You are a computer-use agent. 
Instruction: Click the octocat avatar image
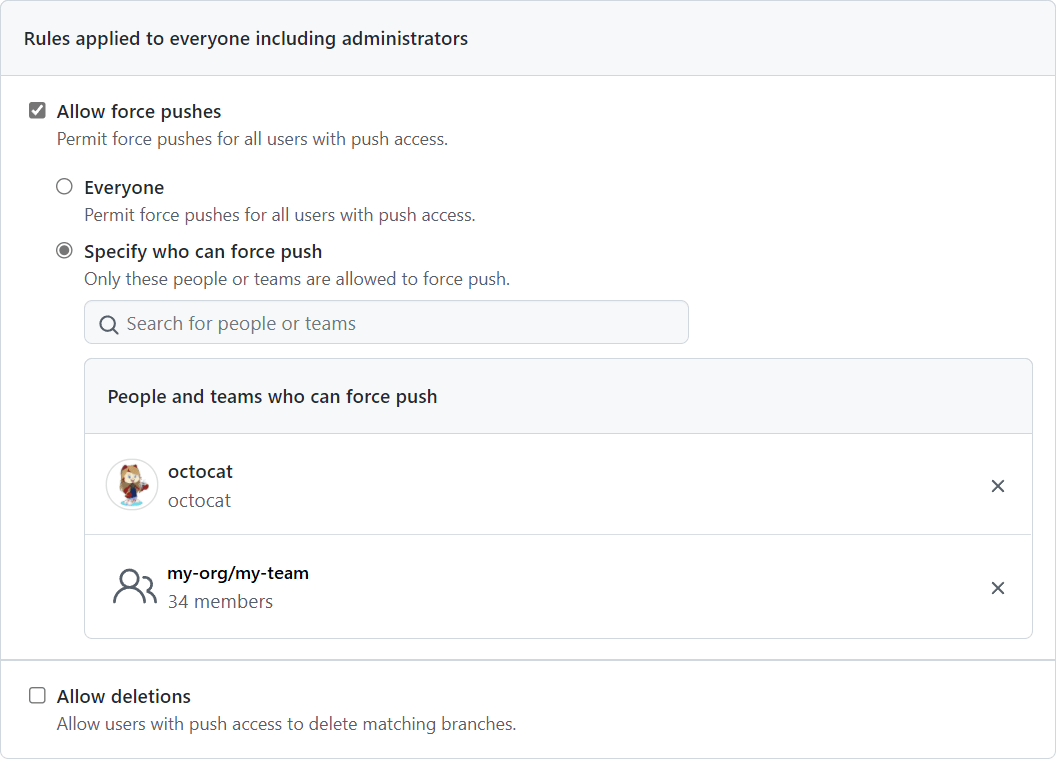click(x=132, y=485)
